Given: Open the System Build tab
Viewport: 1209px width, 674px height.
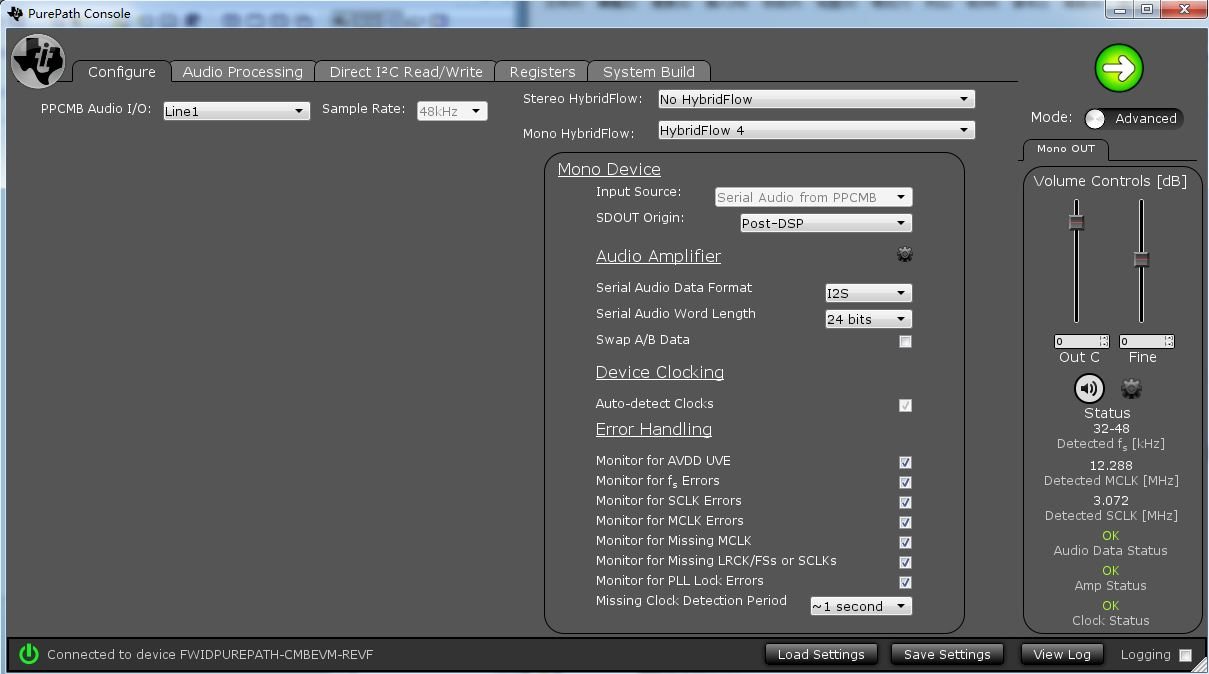Looking at the screenshot, I should (649, 72).
